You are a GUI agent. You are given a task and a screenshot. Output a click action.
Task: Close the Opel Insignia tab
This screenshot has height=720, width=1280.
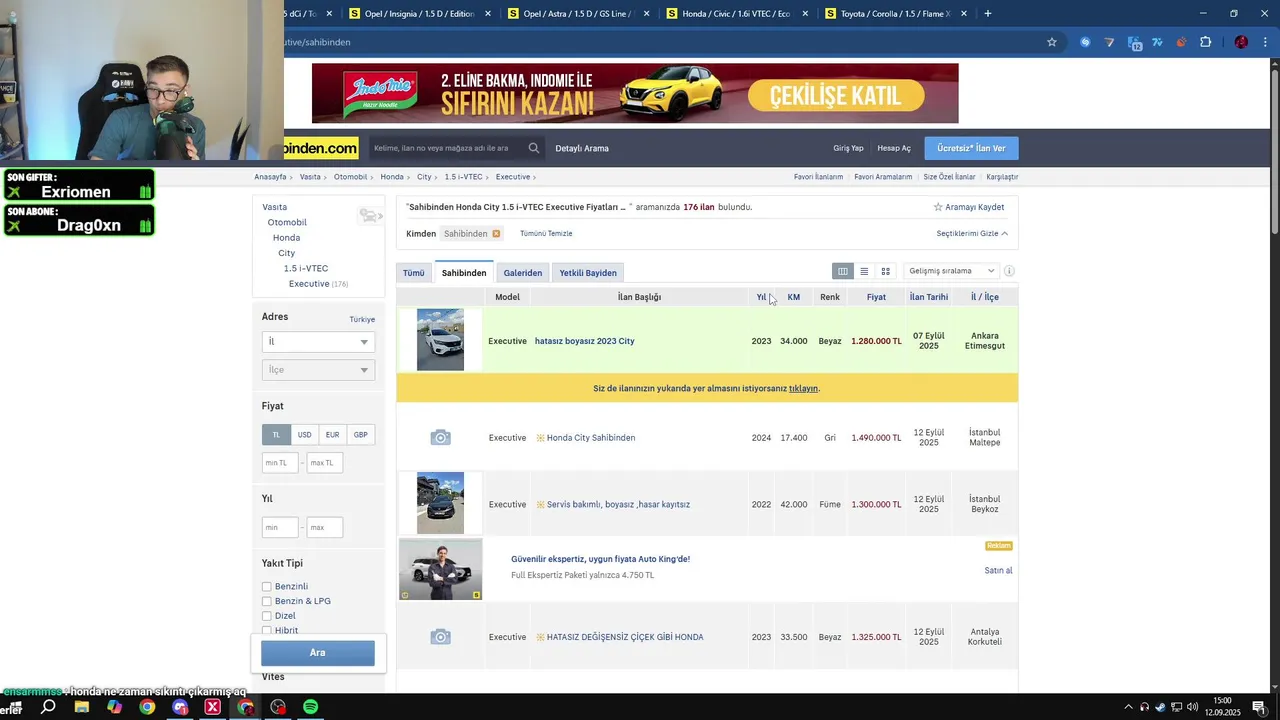coord(488,14)
